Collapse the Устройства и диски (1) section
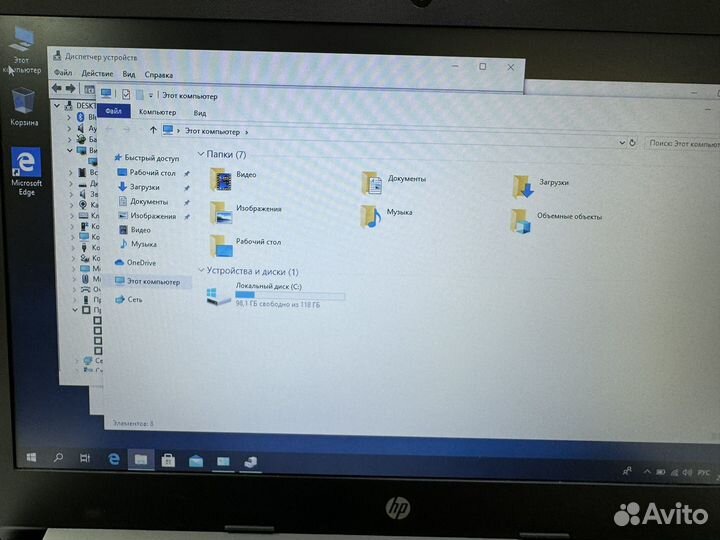The image size is (720, 540). point(201,270)
